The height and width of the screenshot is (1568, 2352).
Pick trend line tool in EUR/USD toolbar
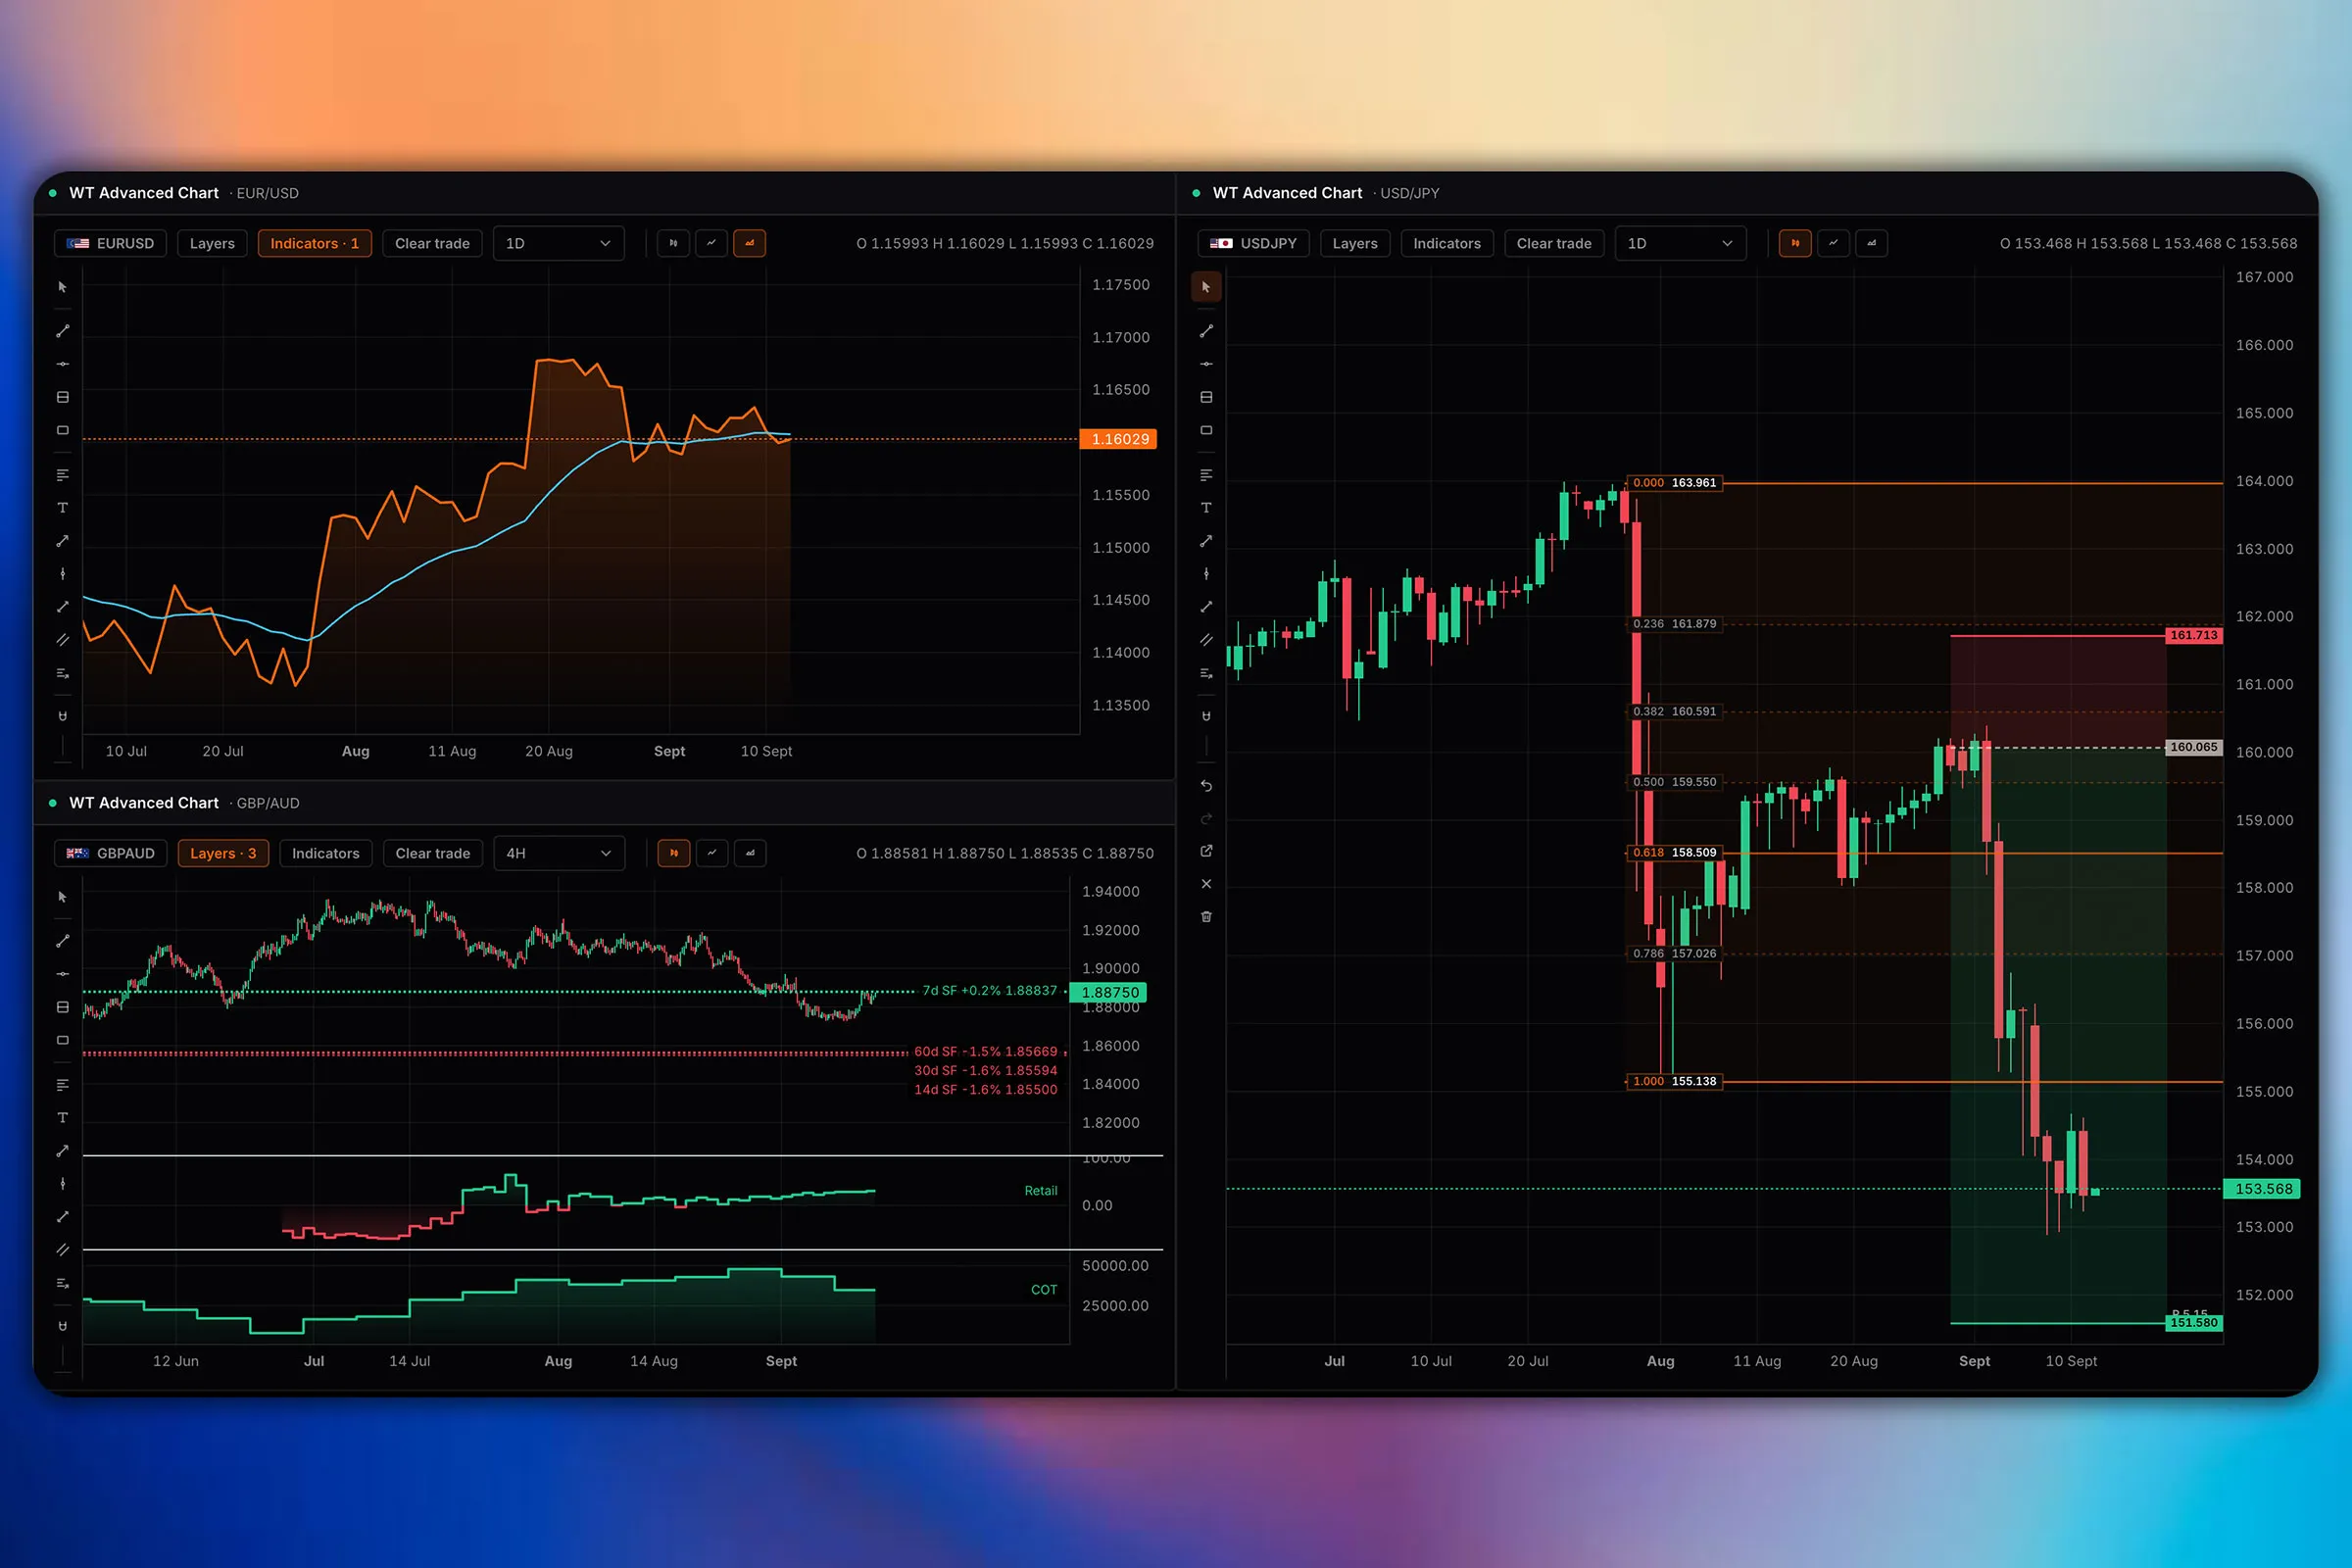62,331
